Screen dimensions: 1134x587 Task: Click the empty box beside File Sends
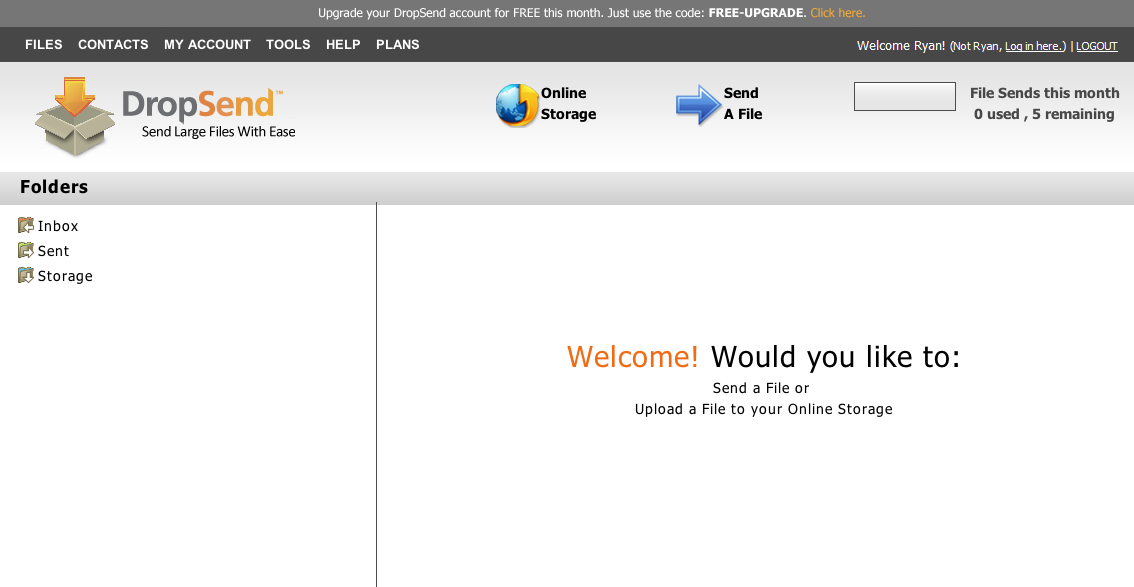coord(904,97)
